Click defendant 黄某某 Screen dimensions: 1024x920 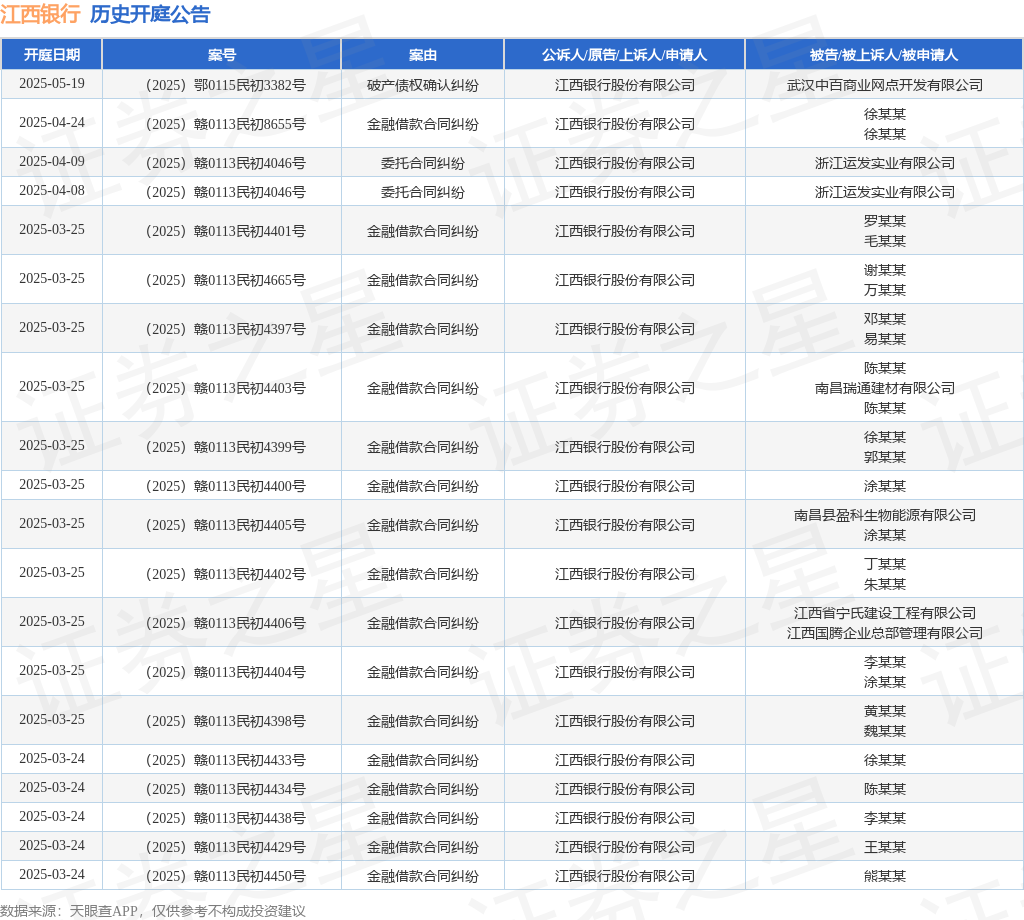pyautogui.click(x=884, y=711)
